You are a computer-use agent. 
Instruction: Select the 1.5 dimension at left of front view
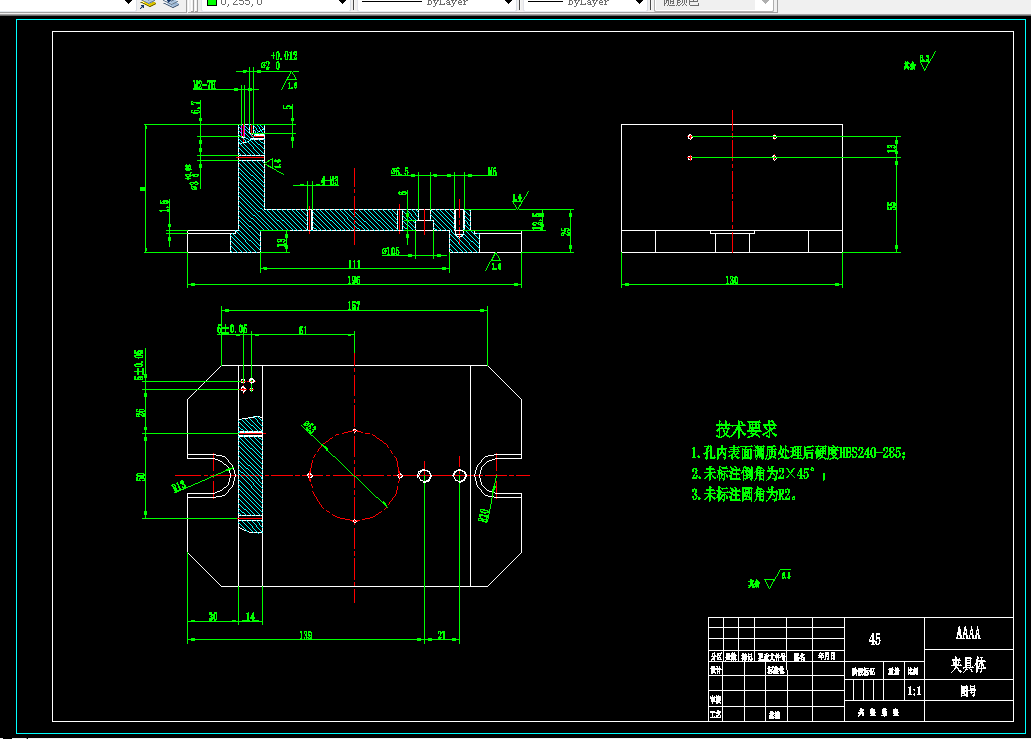(164, 206)
